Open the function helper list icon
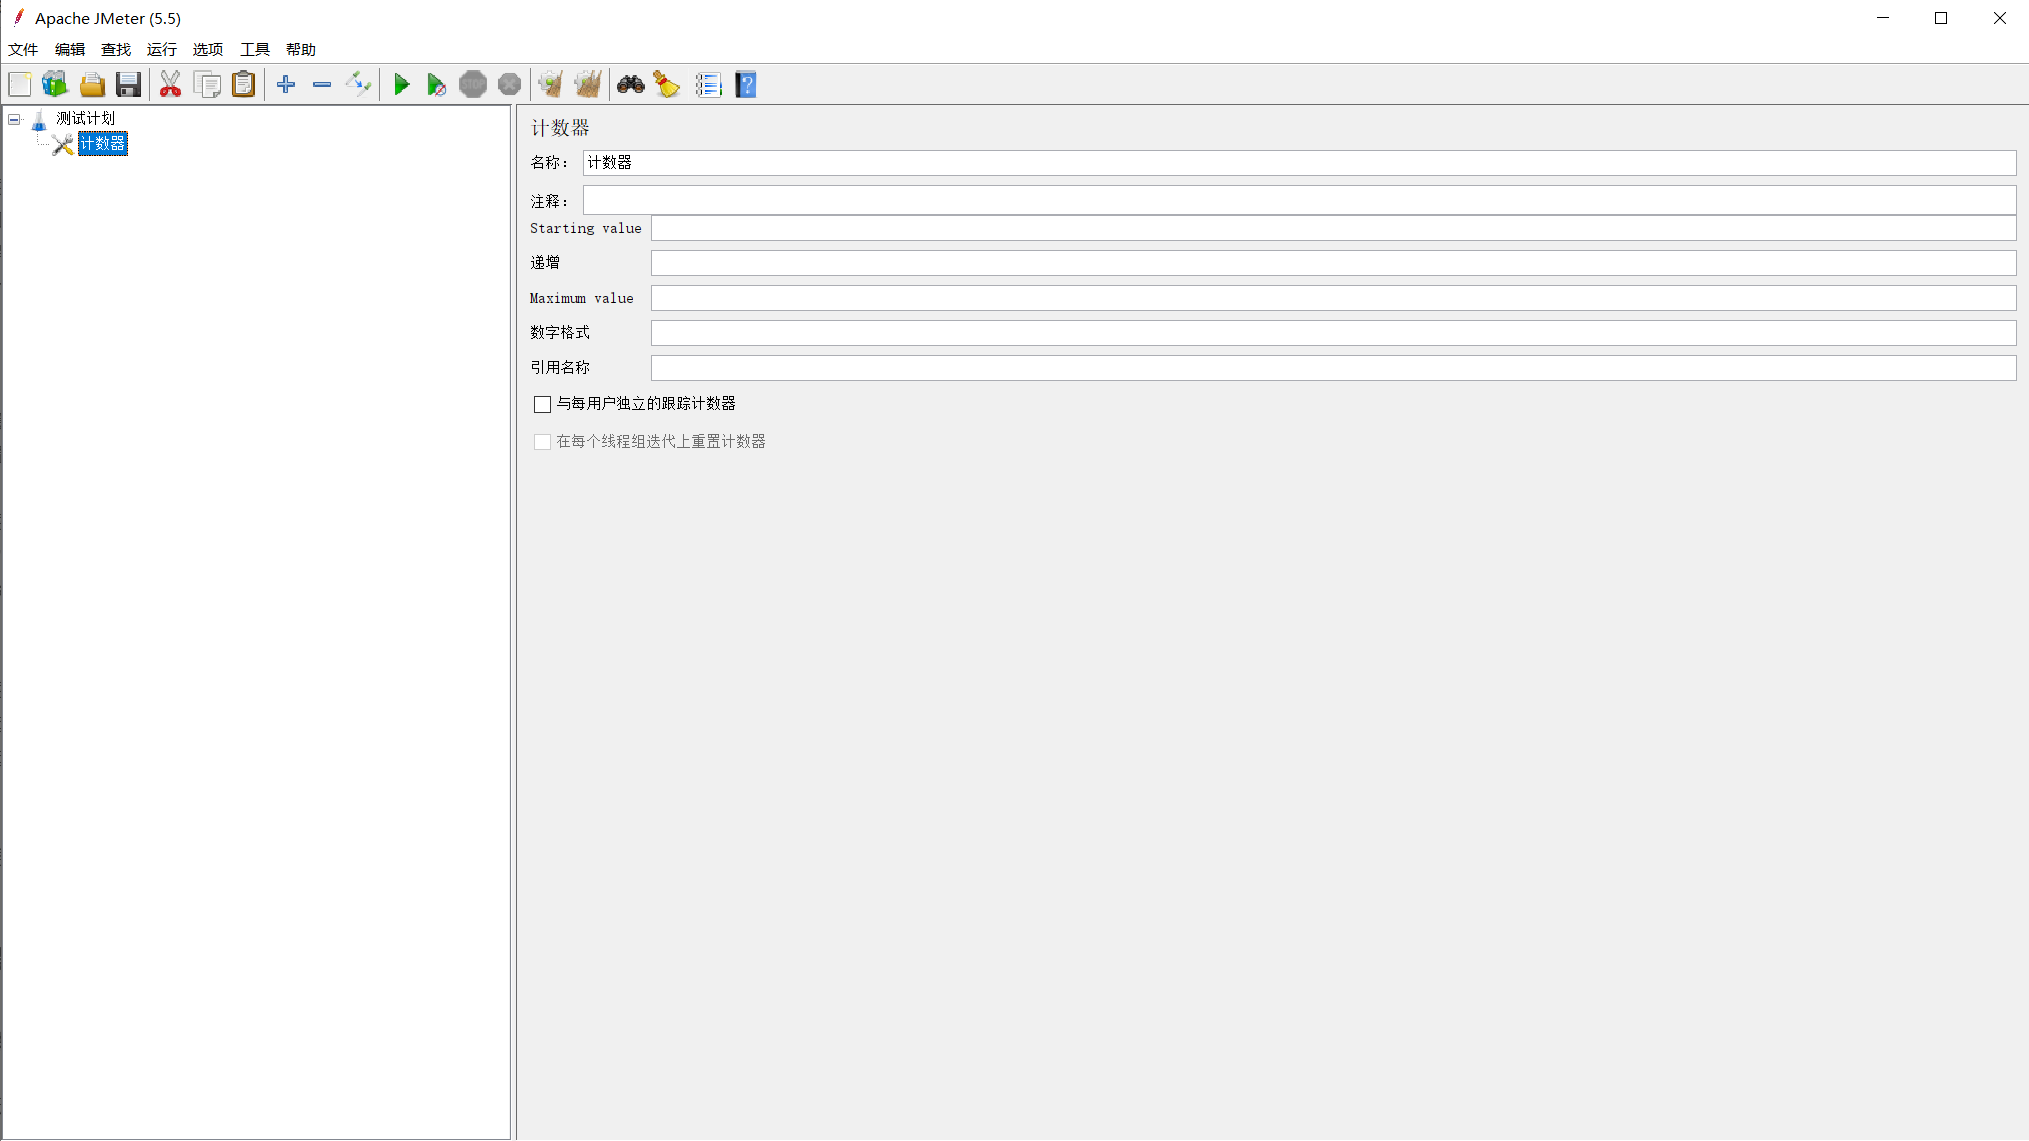The height and width of the screenshot is (1141, 2029). pos(708,85)
